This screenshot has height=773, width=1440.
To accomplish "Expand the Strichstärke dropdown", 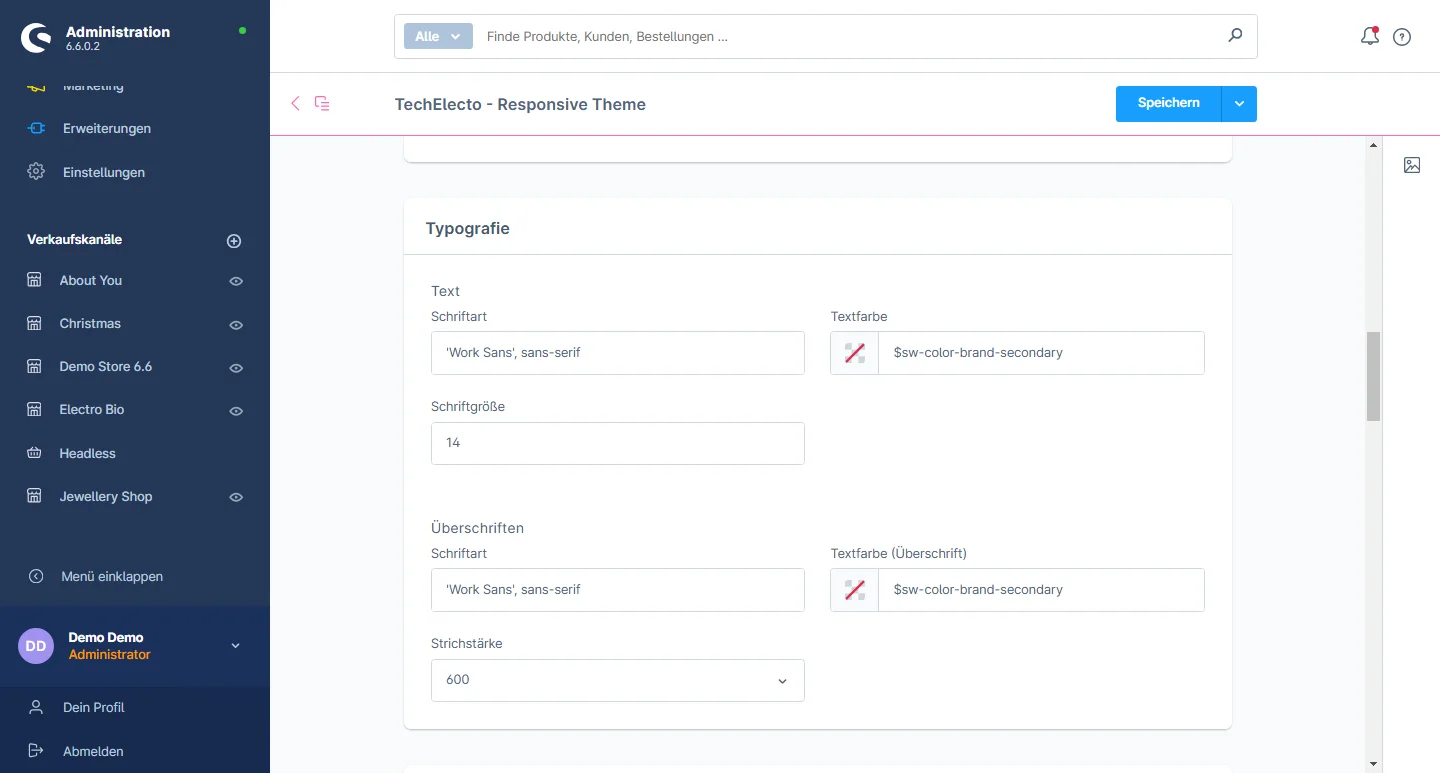I will pos(617,680).
